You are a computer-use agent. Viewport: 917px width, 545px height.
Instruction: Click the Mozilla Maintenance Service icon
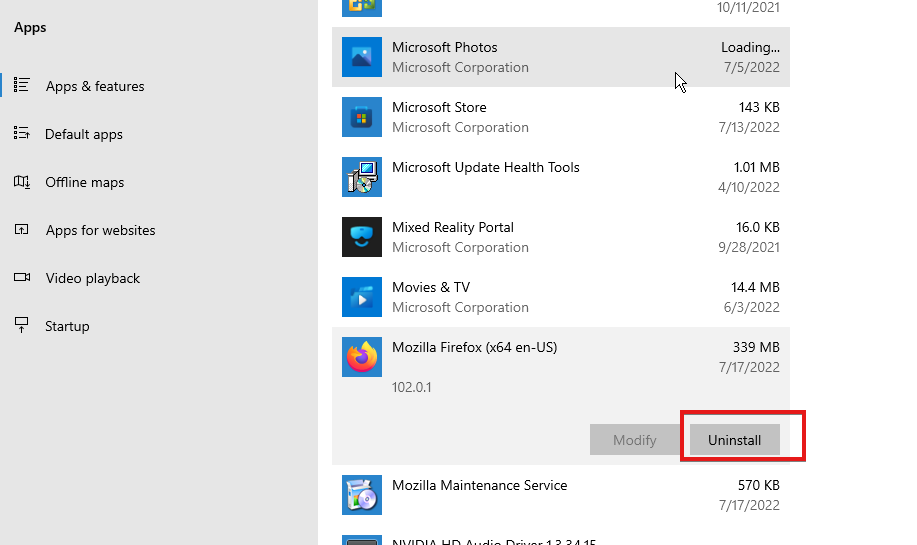pos(362,495)
